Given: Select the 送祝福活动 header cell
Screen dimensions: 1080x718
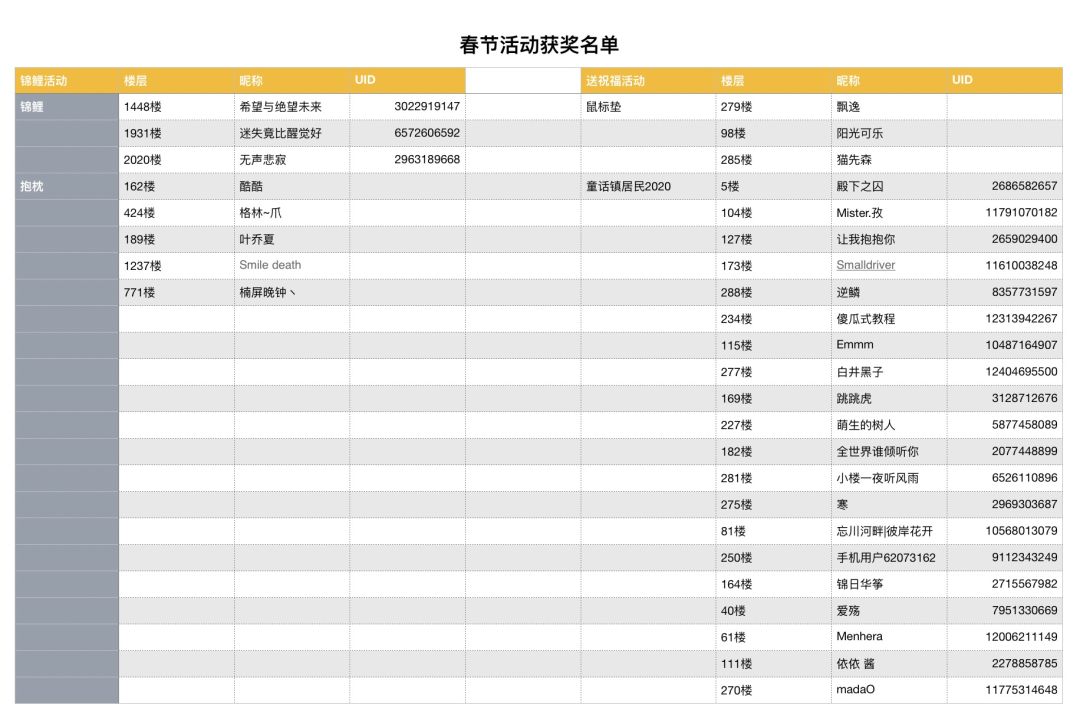Looking at the screenshot, I should (648, 80).
